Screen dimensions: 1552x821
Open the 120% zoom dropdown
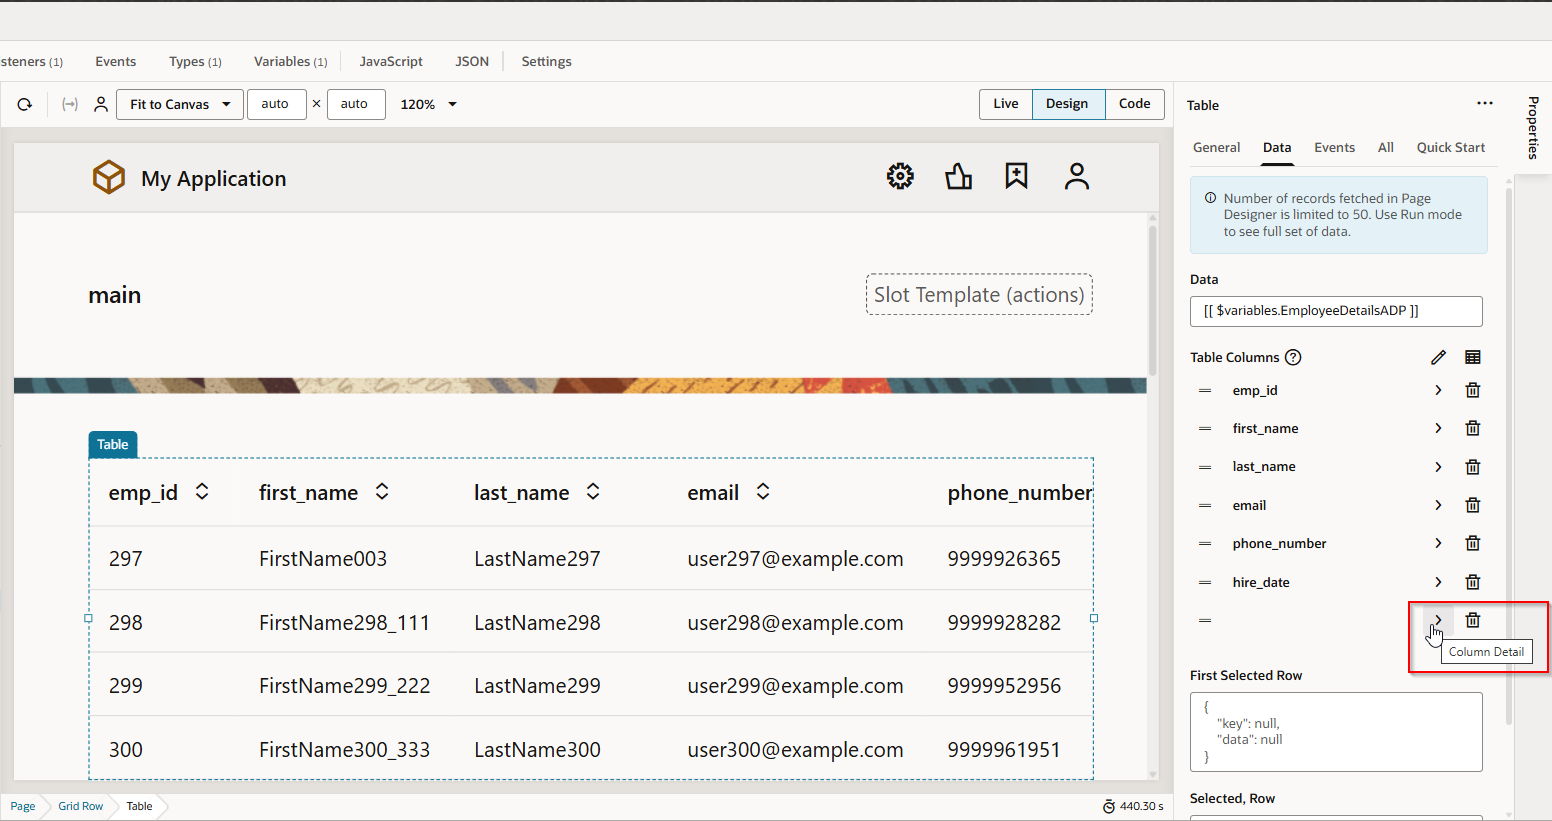429,104
